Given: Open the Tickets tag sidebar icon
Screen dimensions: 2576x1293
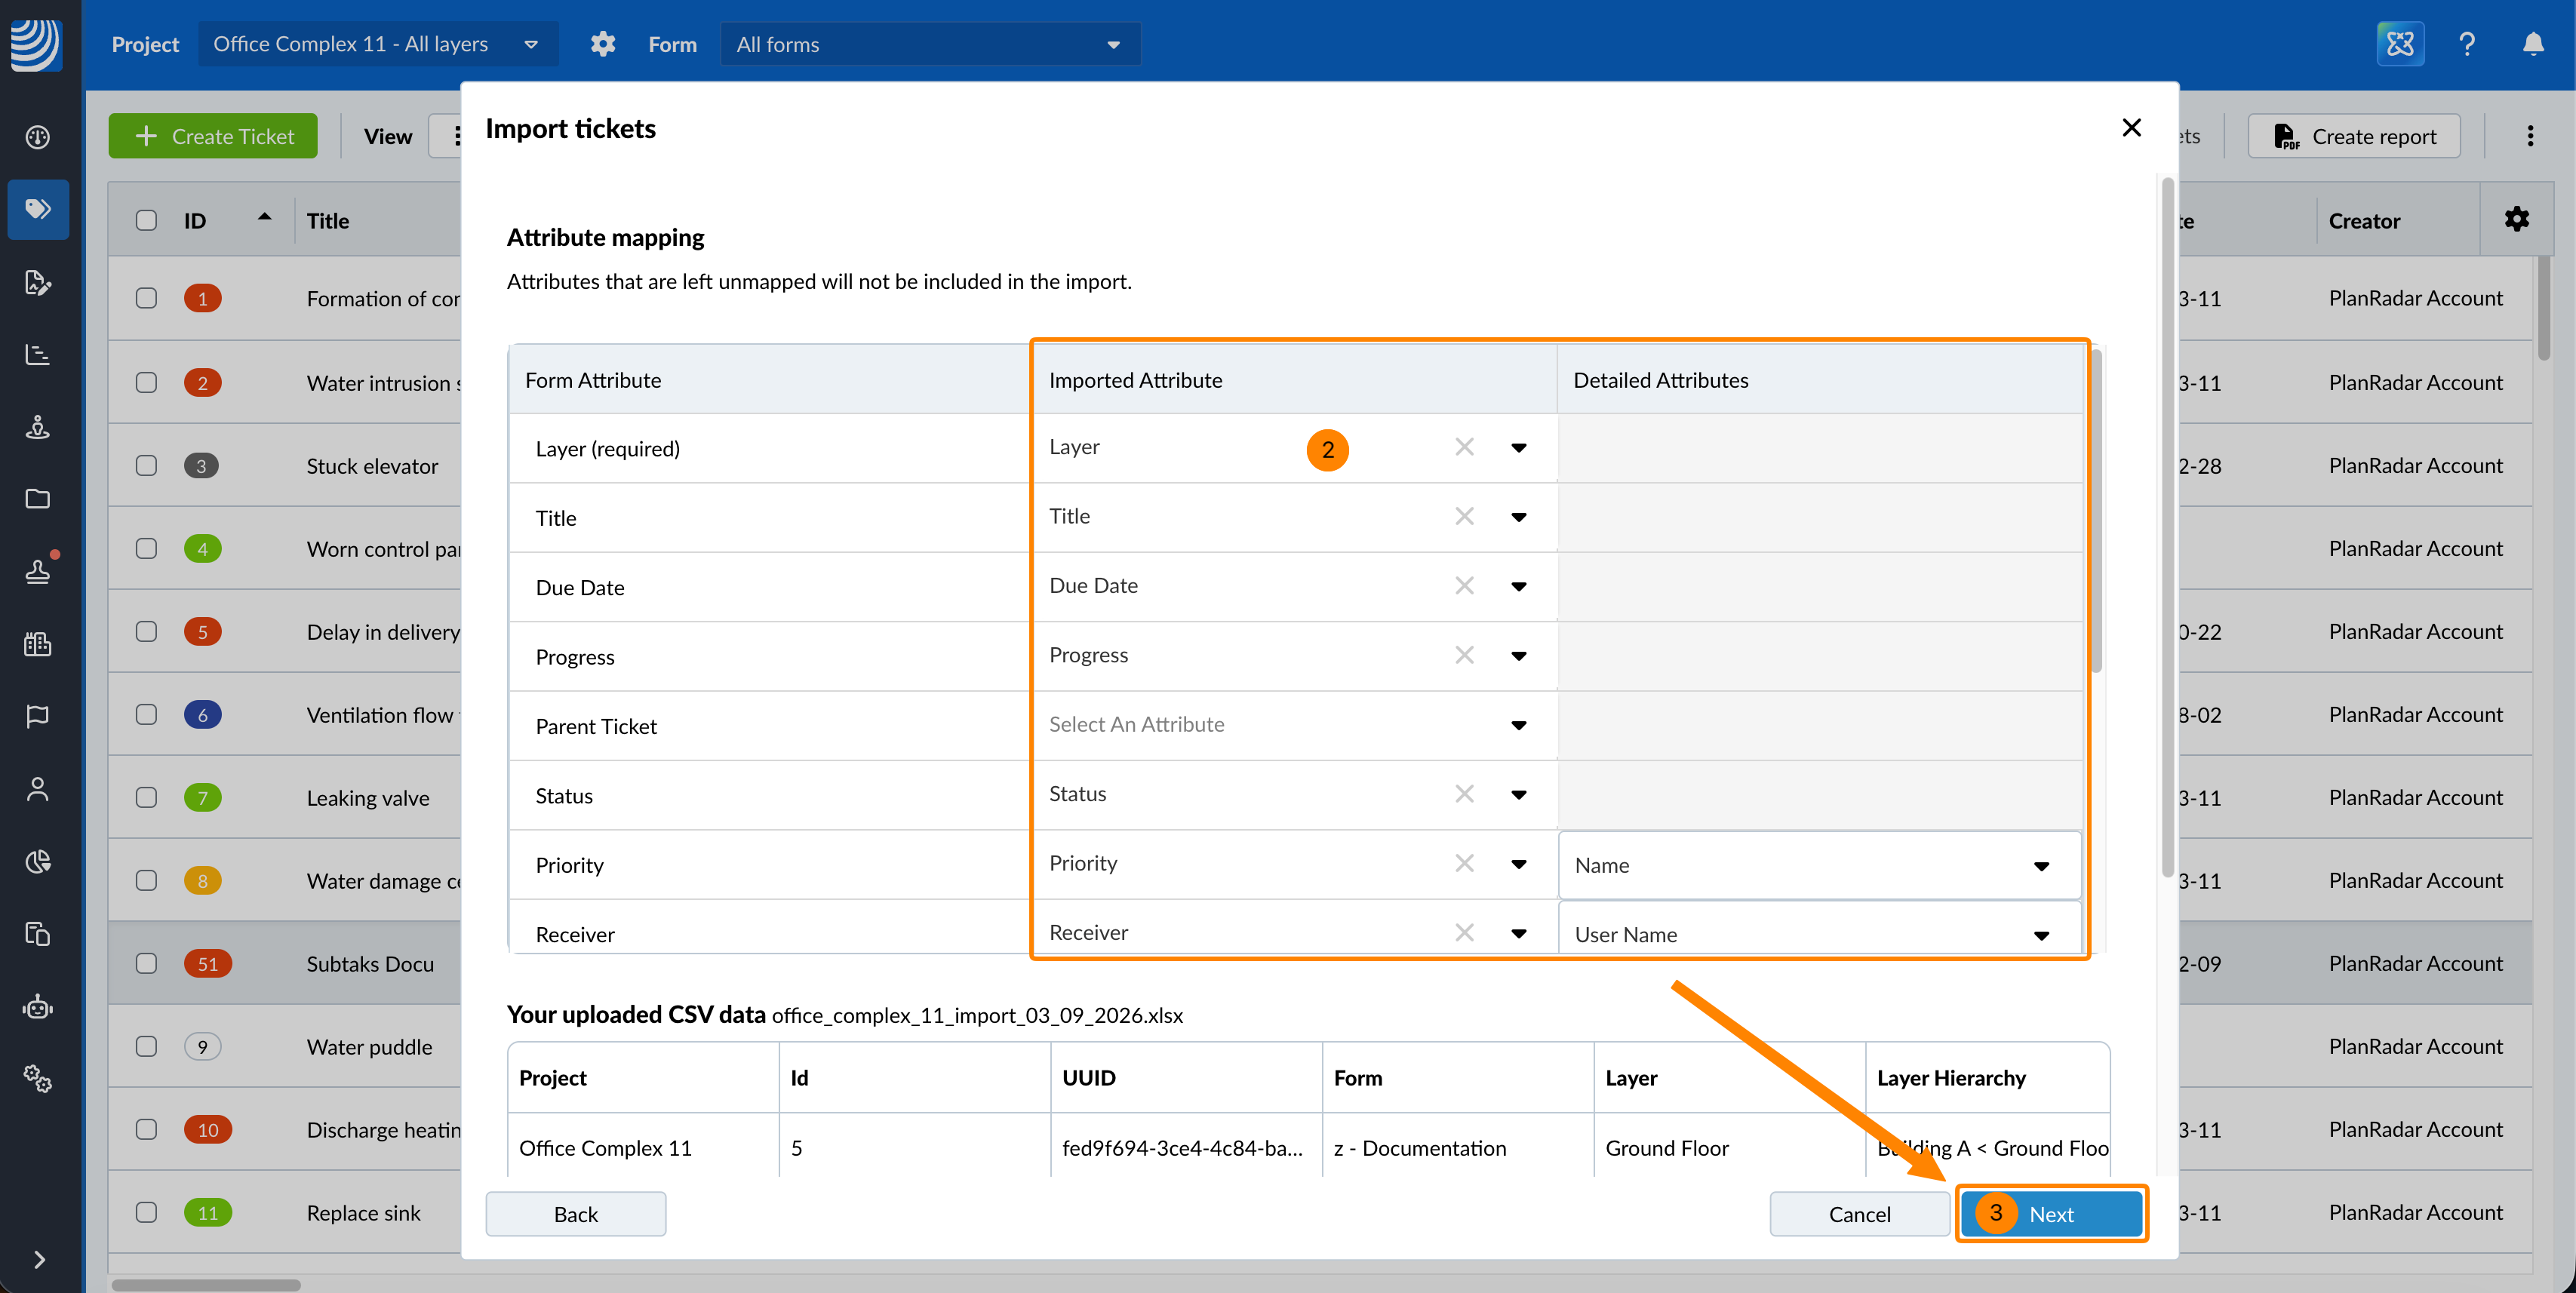Looking at the screenshot, I should (38, 209).
